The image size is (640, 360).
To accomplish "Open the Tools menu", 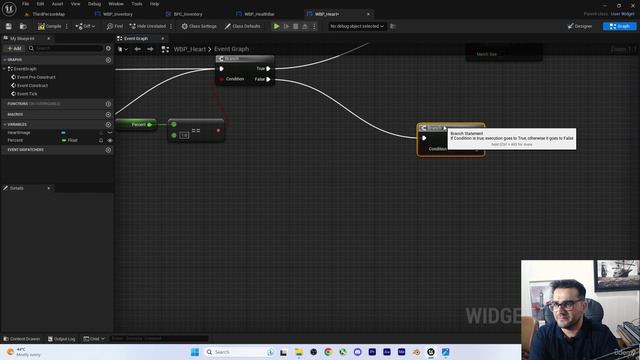I will (137, 4).
